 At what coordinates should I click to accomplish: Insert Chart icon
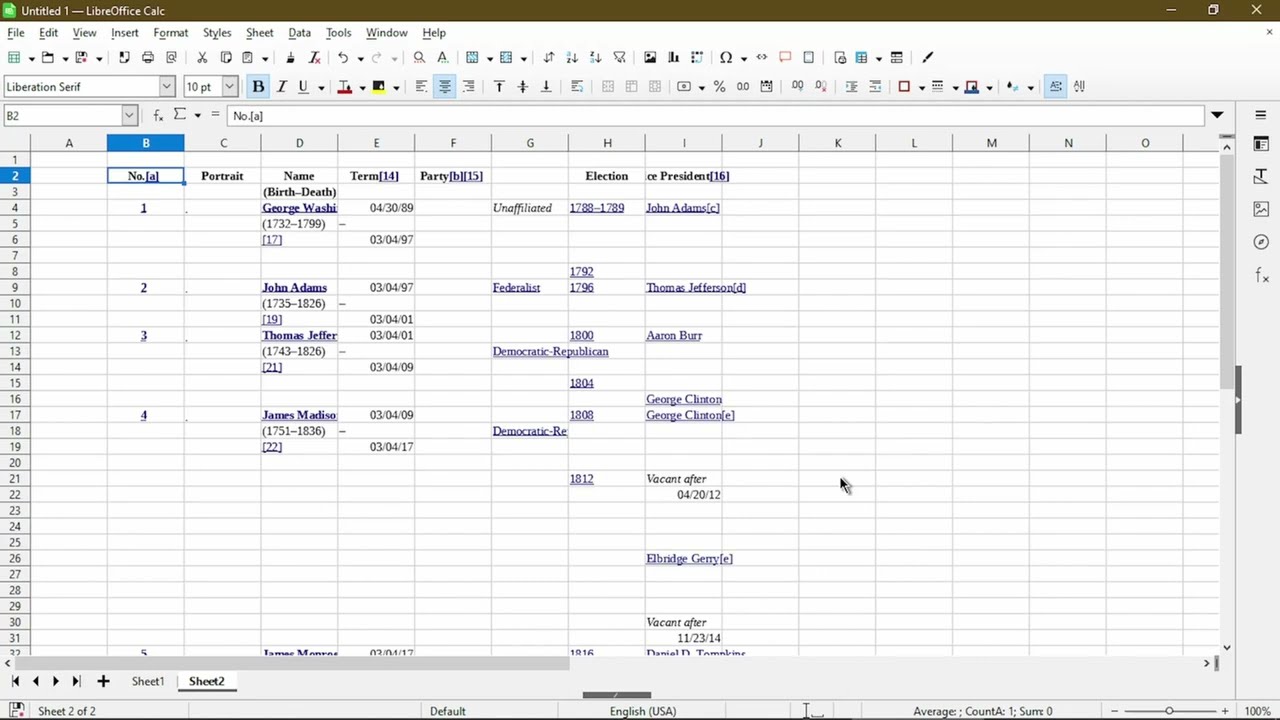673,57
